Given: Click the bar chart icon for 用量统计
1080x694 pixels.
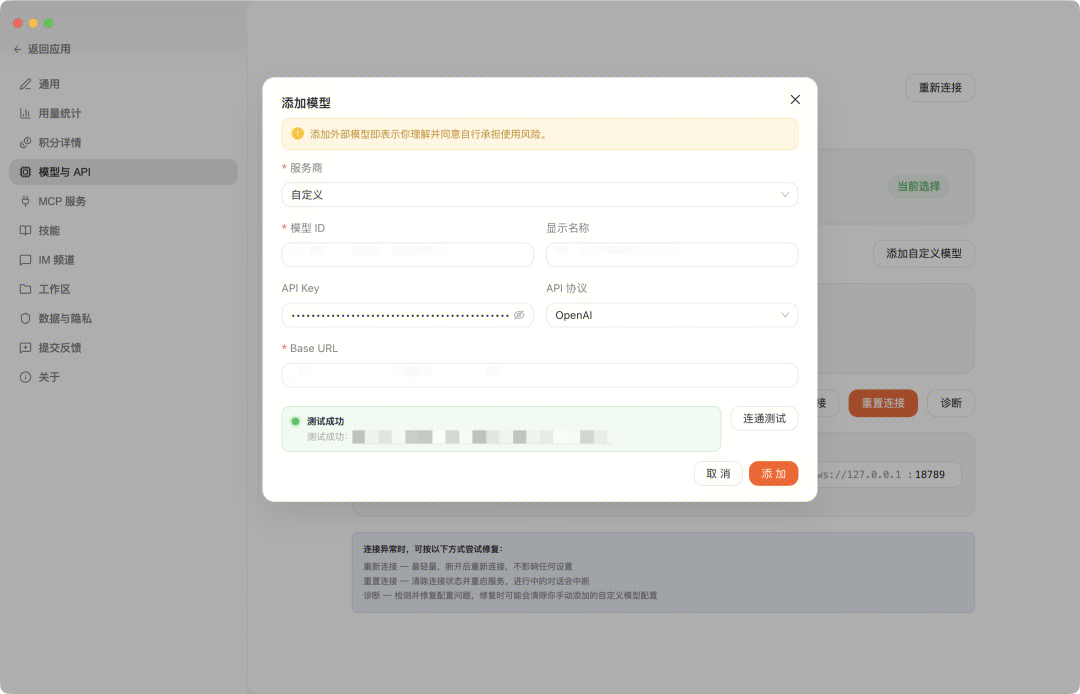Looking at the screenshot, I should tap(26, 114).
